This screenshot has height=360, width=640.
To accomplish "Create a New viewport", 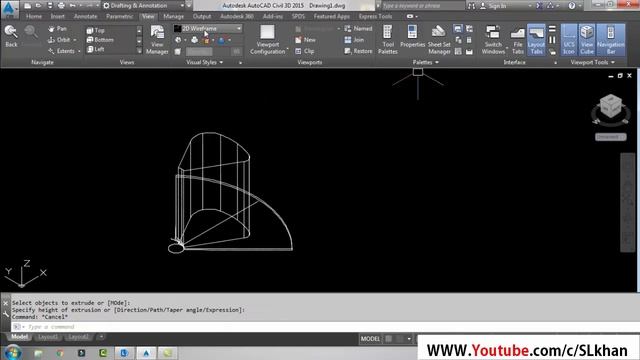I will point(306,40).
